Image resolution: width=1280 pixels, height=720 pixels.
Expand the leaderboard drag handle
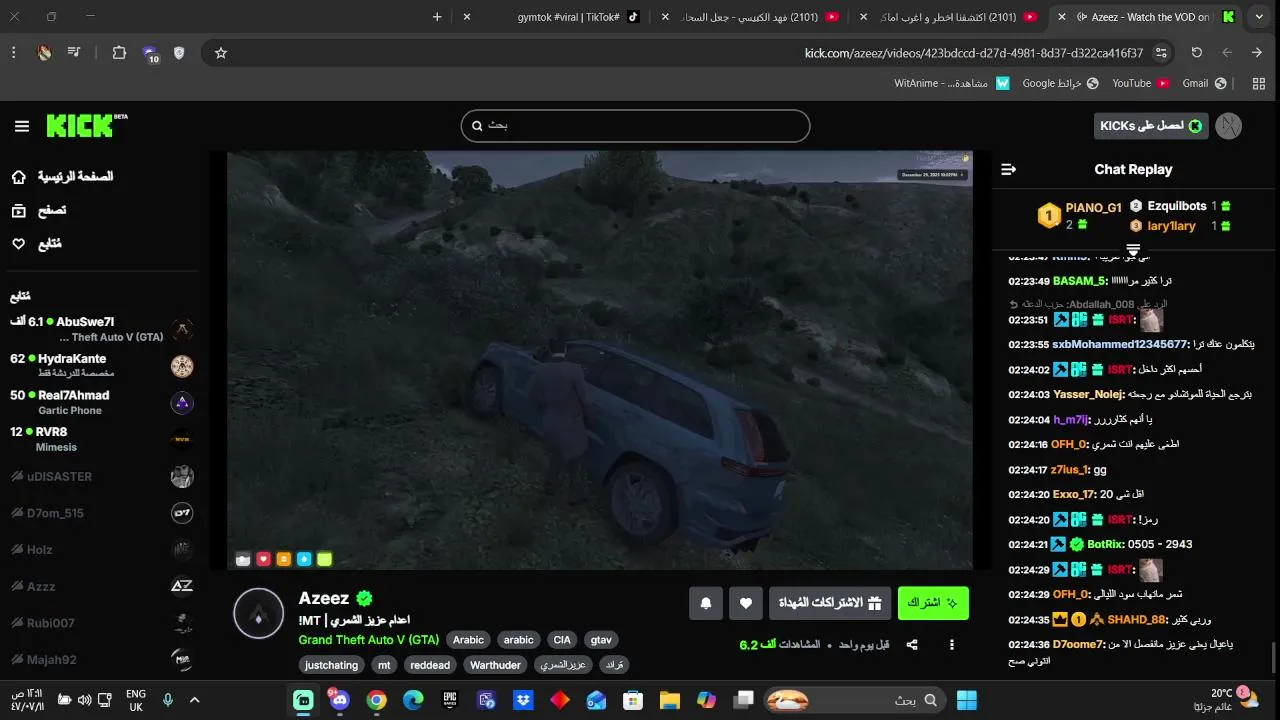pyautogui.click(x=1133, y=249)
